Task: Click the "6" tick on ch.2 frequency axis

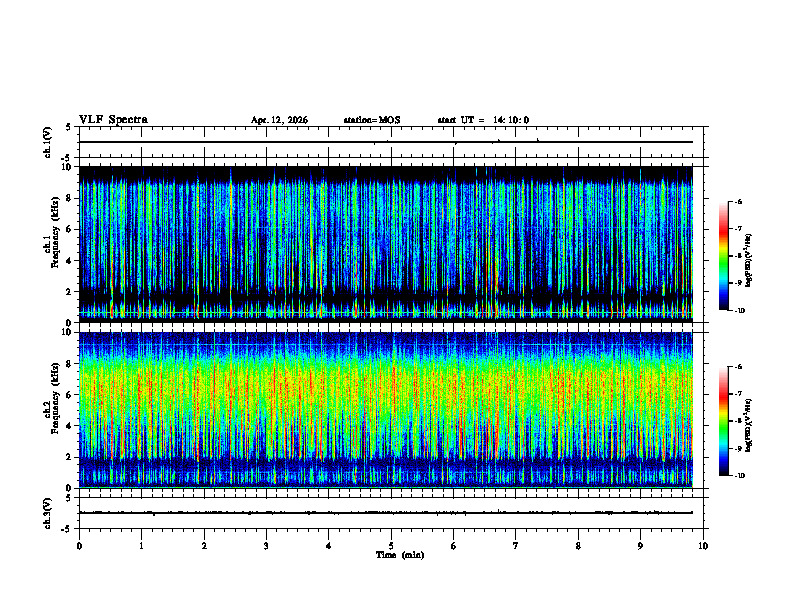Action: tap(70, 395)
